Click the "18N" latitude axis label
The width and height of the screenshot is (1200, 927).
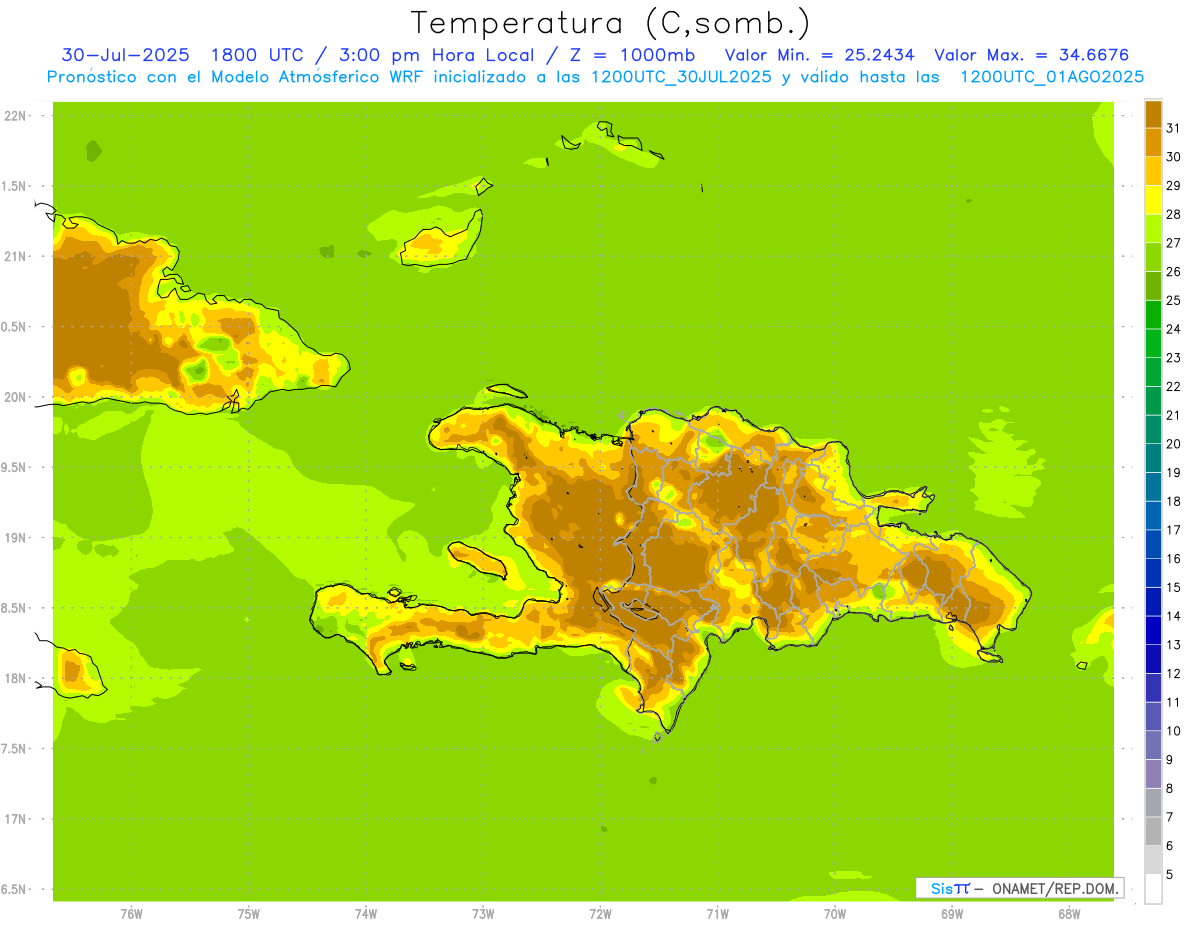(15, 678)
